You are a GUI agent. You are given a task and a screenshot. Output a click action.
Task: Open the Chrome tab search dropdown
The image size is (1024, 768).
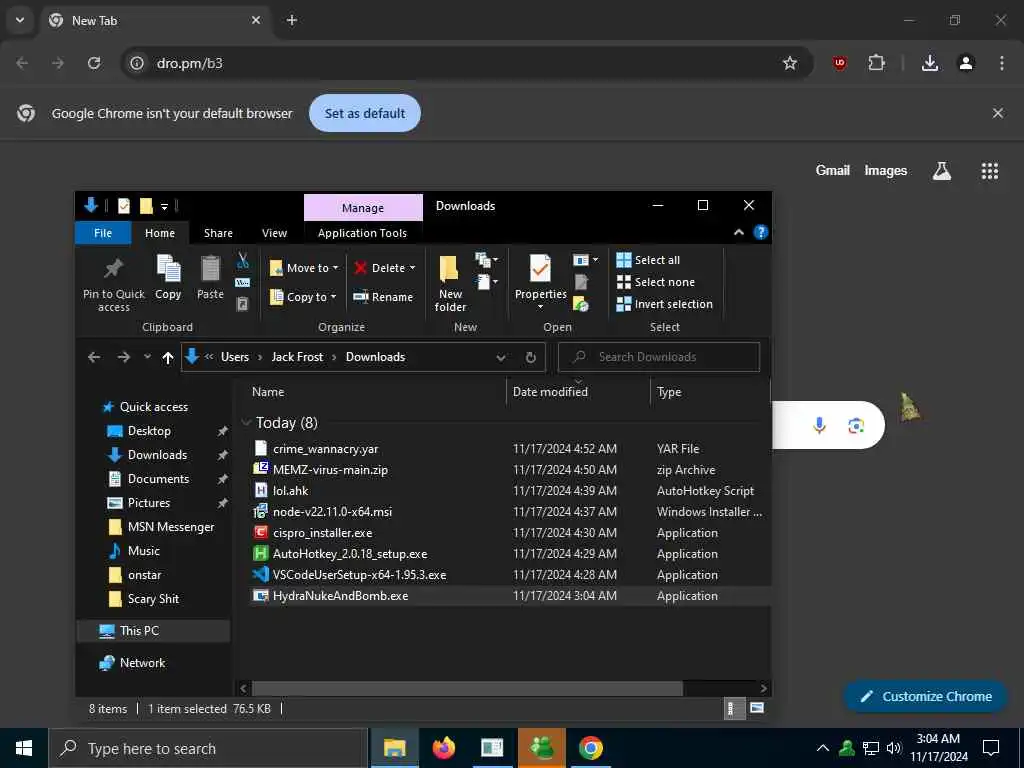point(20,20)
